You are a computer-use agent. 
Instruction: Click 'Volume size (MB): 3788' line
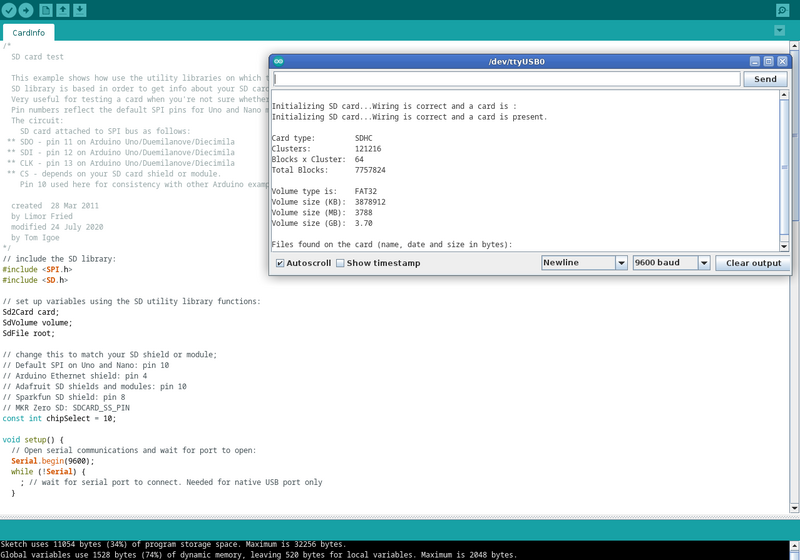pyautogui.click(x=322, y=213)
